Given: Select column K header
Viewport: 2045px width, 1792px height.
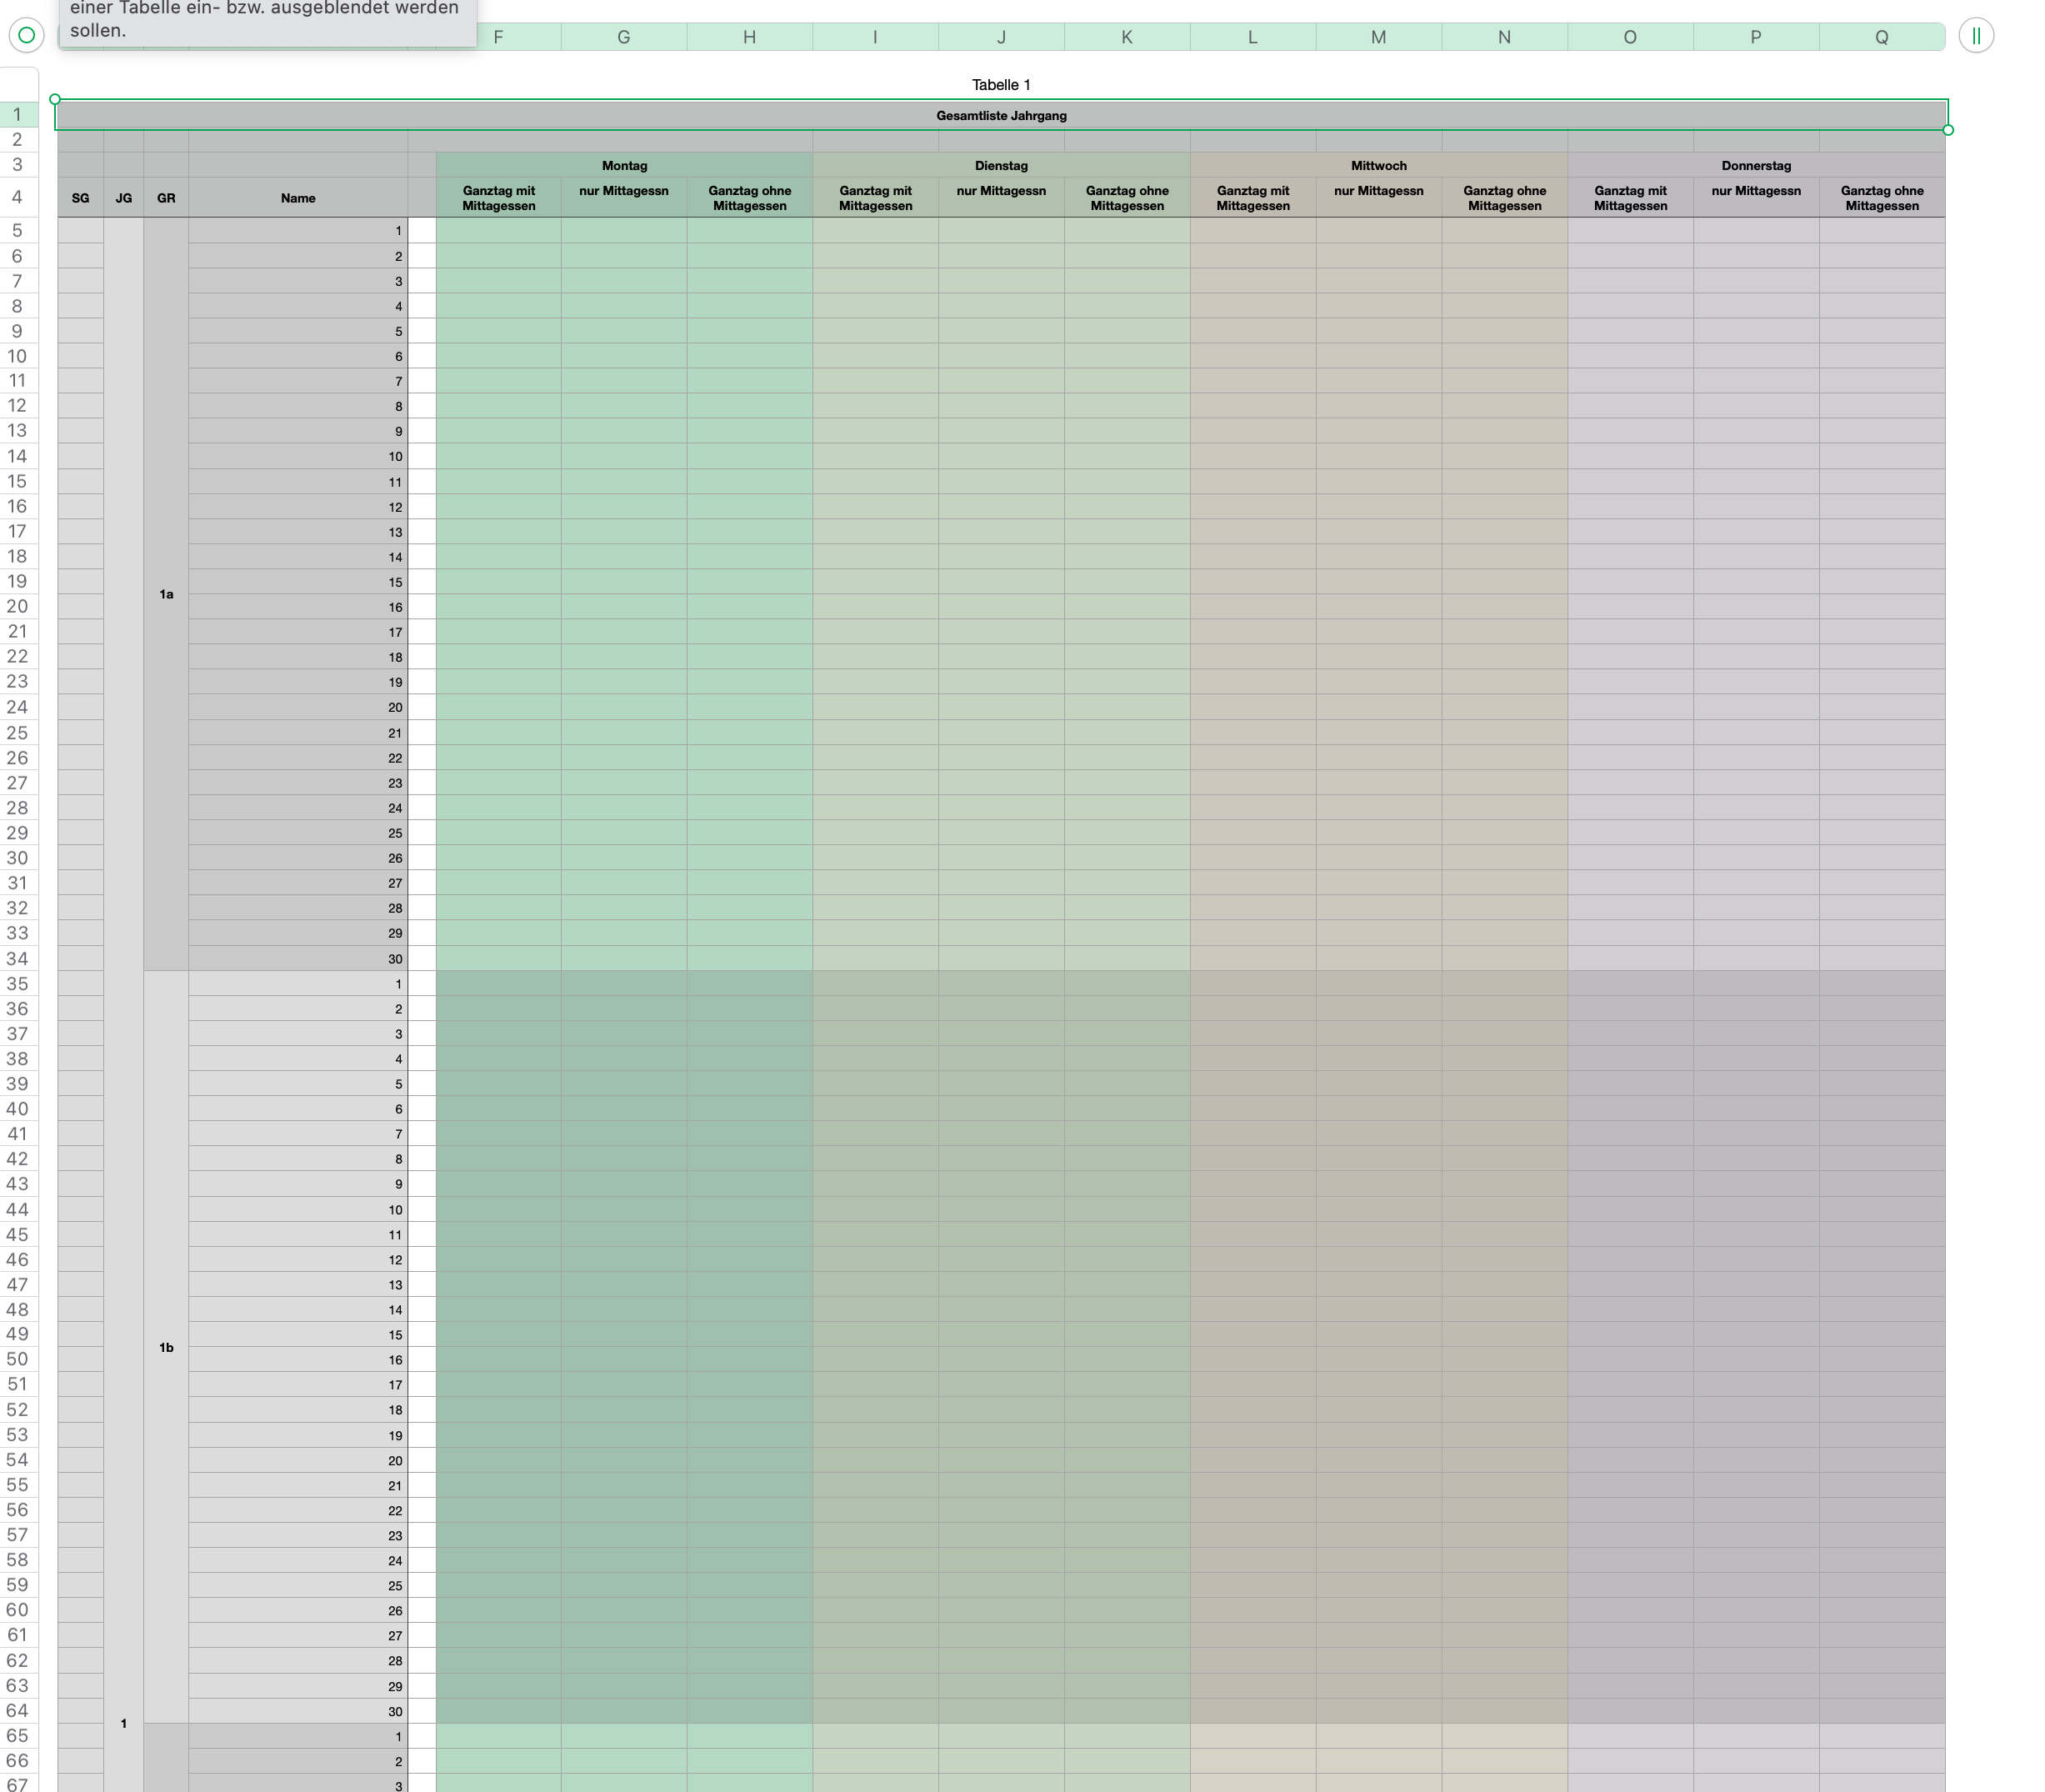Looking at the screenshot, I should coord(1127,37).
